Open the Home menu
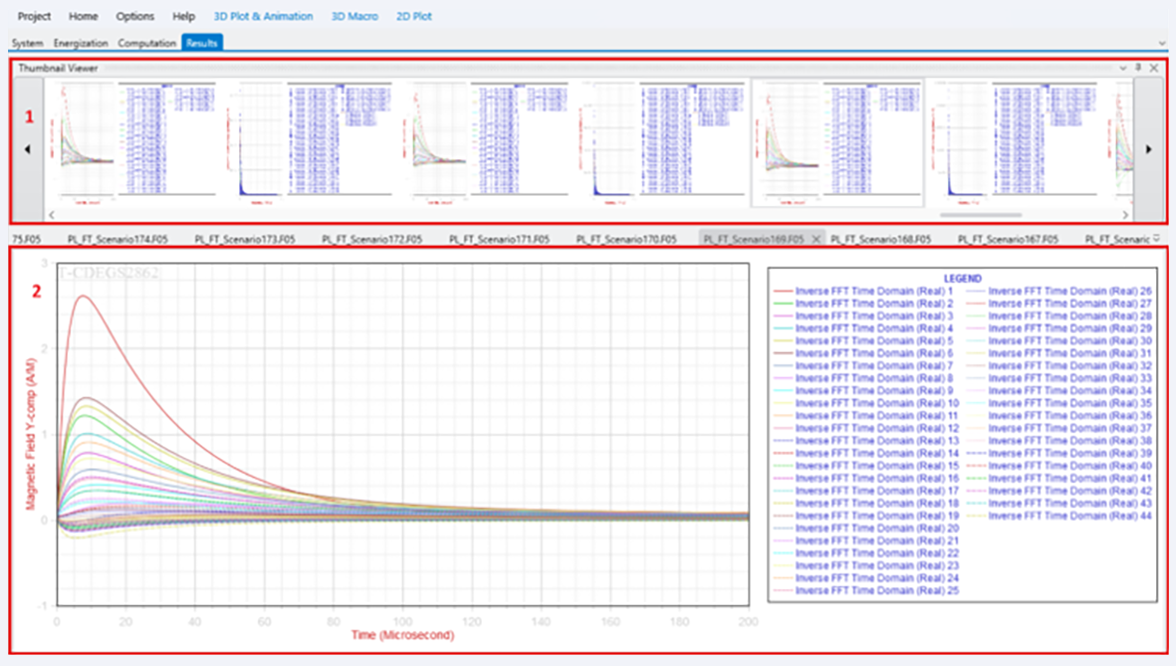The width and height of the screenshot is (1176, 666). [x=82, y=16]
